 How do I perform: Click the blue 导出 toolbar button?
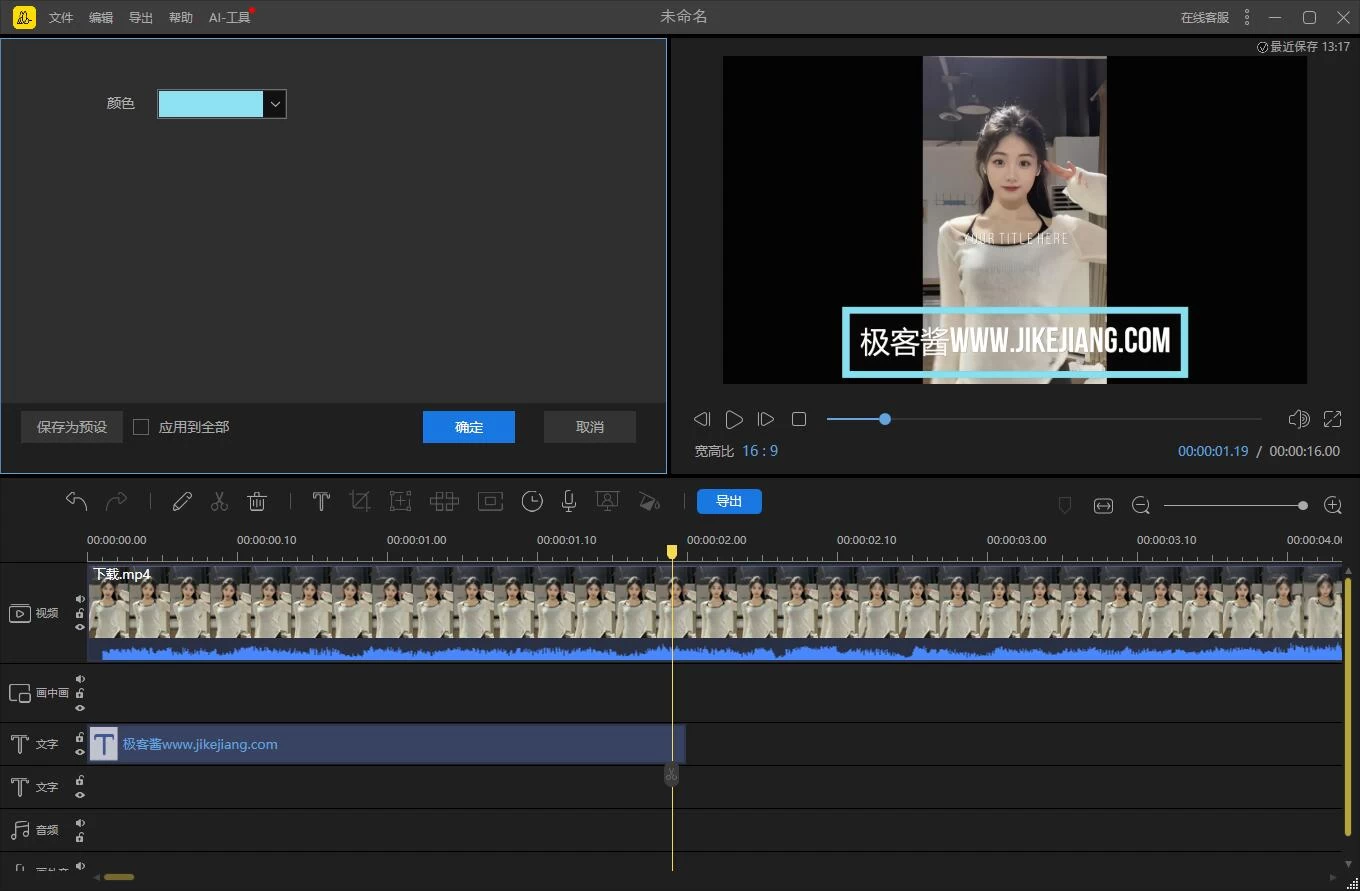(729, 501)
